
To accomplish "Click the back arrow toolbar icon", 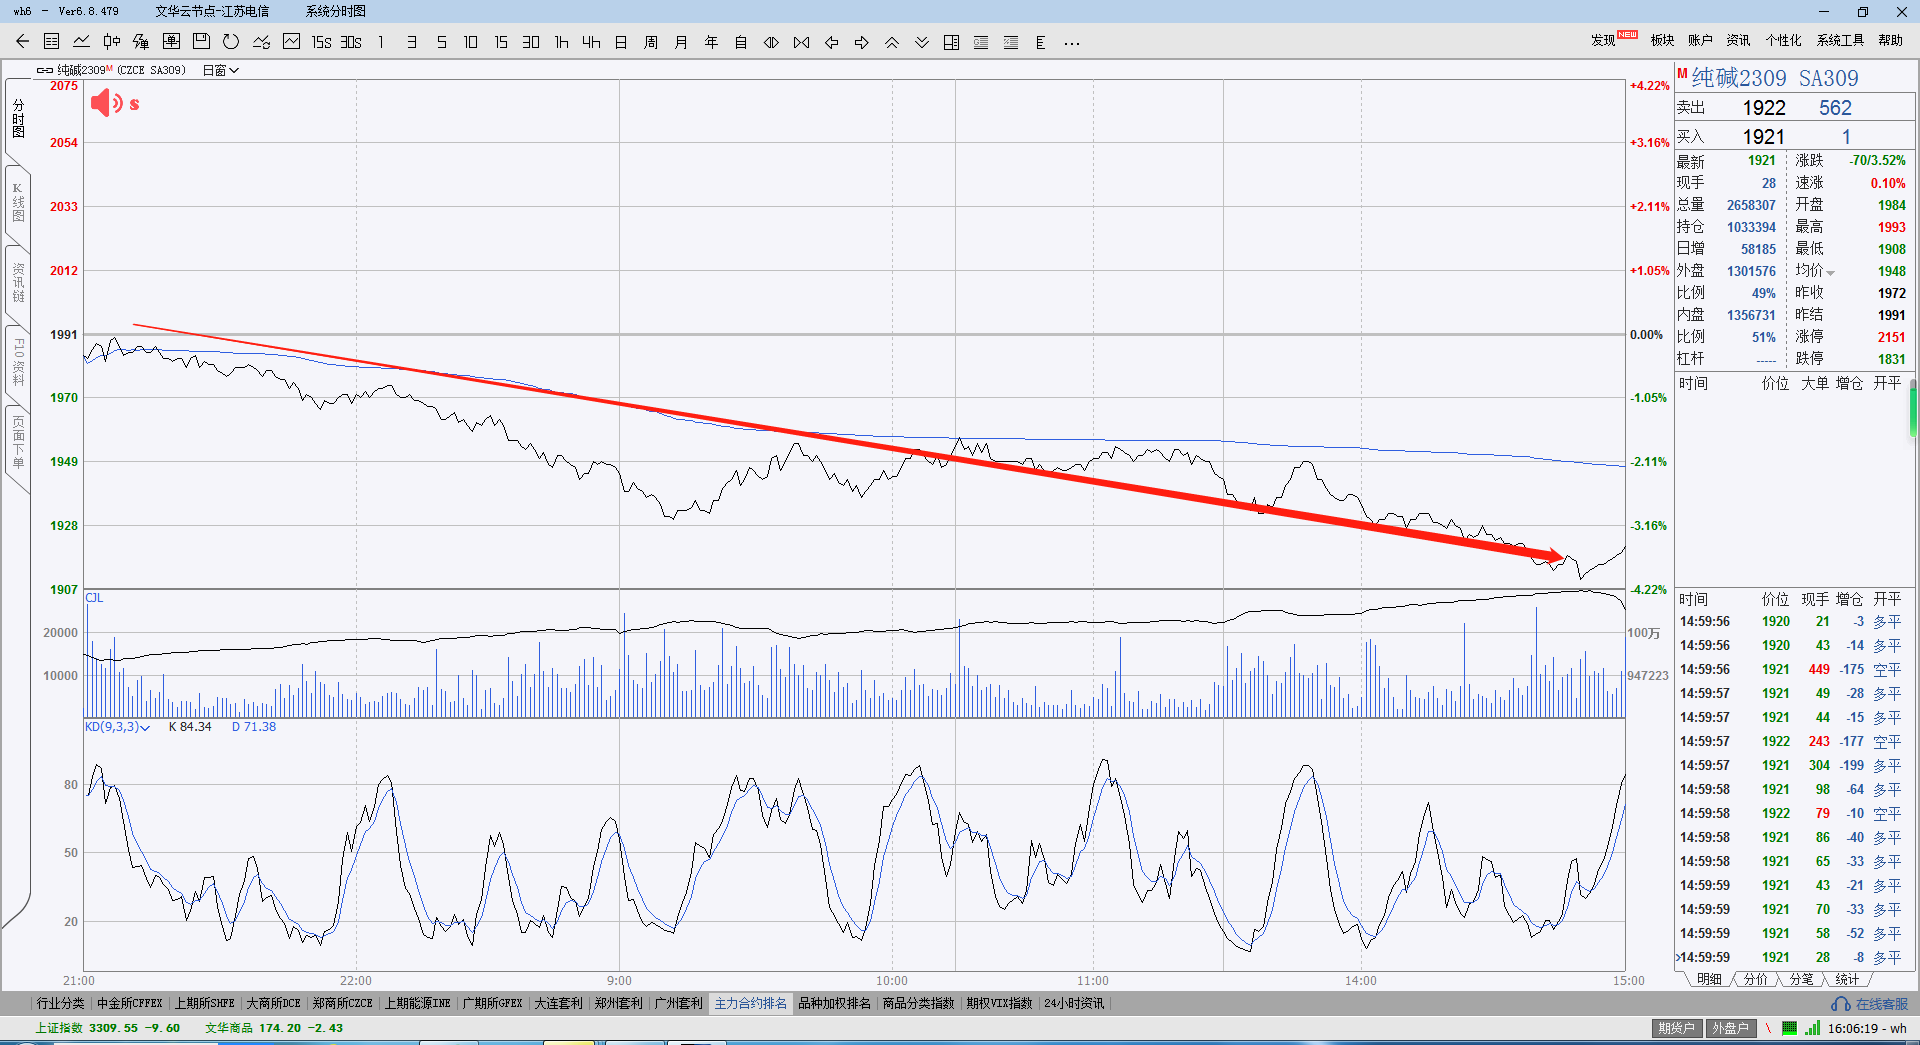I will pyautogui.click(x=22, y=42).
